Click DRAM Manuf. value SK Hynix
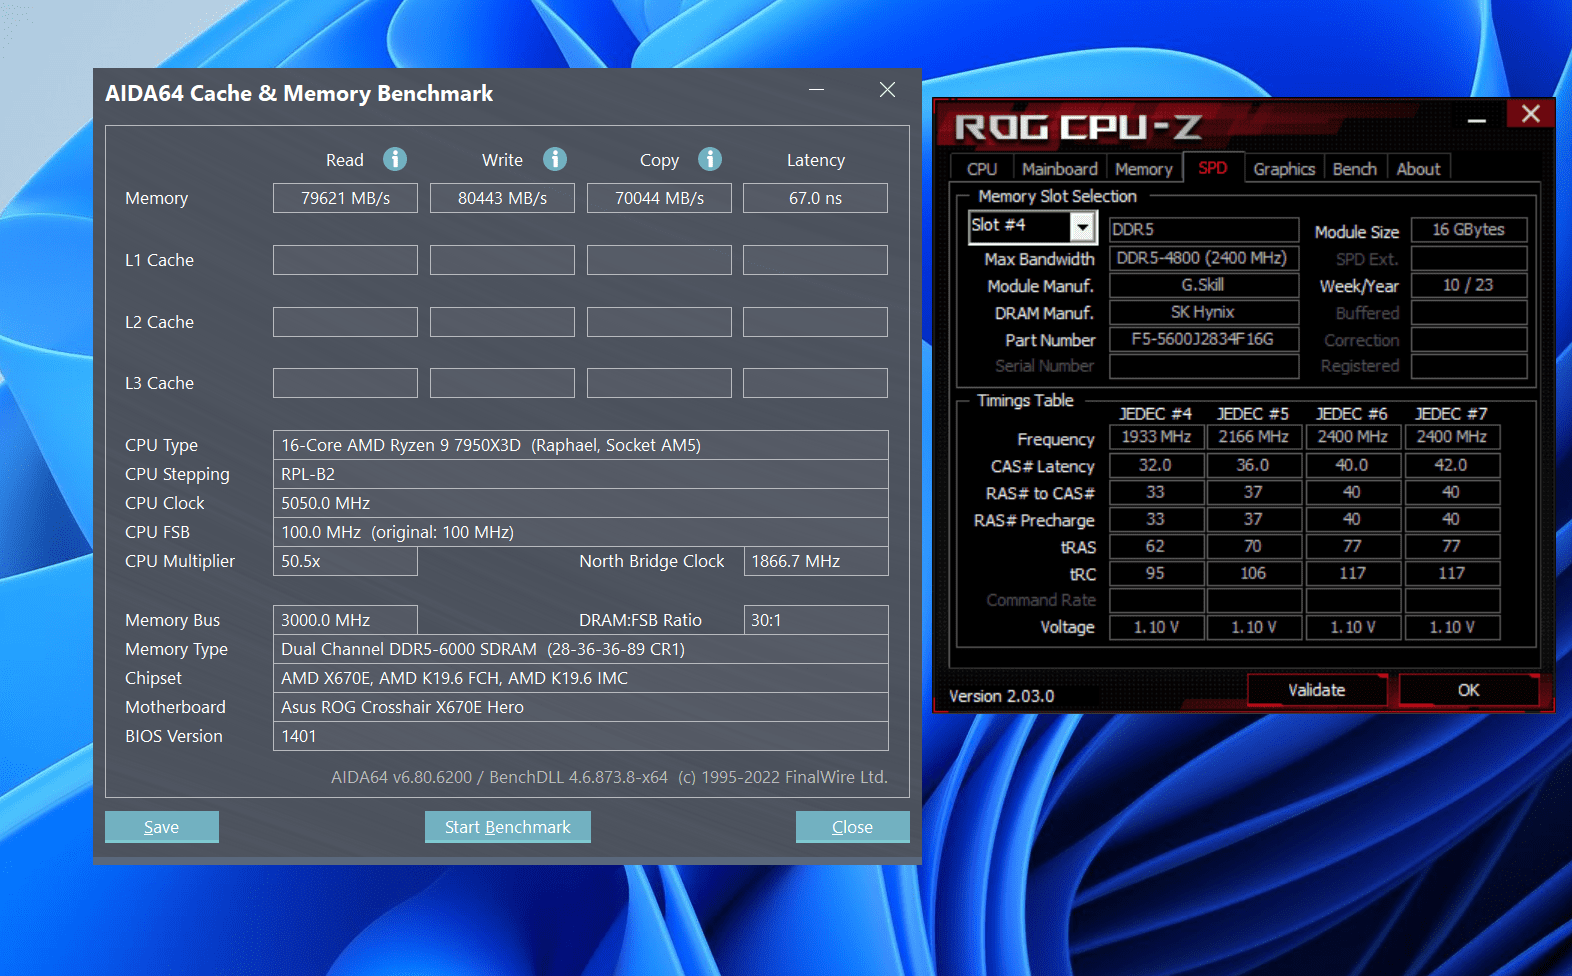The height and width of the screenshot is (976, 1572). 1204,312
